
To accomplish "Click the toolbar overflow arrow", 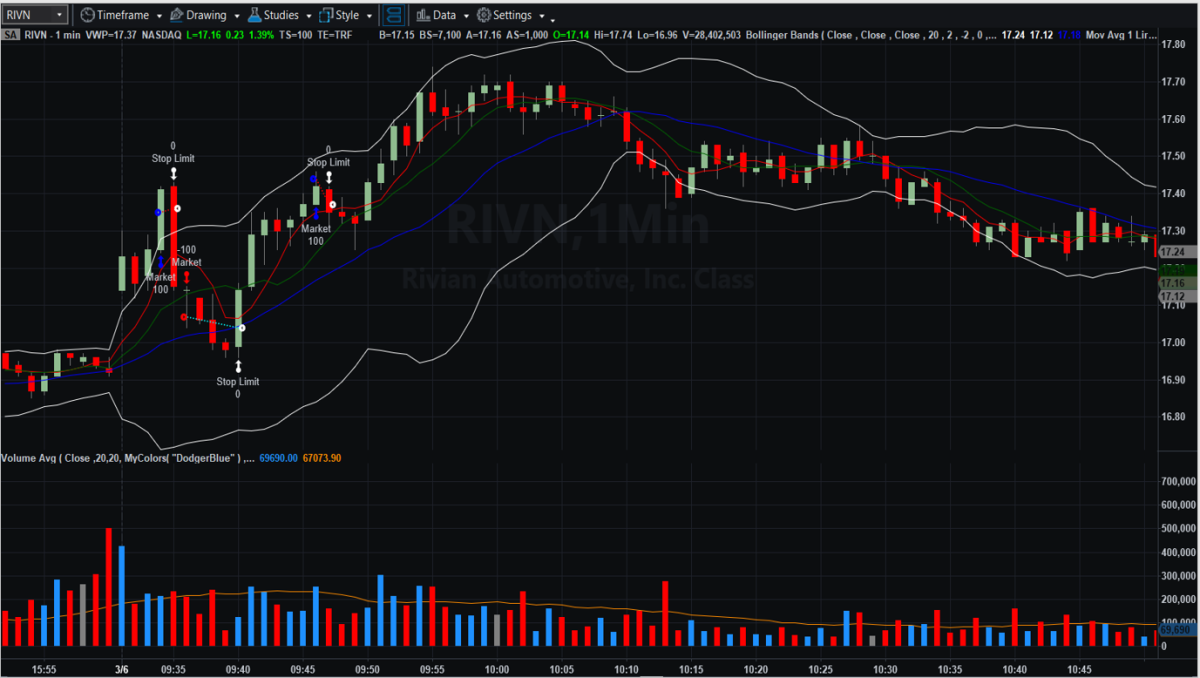I will click(553, 19).
